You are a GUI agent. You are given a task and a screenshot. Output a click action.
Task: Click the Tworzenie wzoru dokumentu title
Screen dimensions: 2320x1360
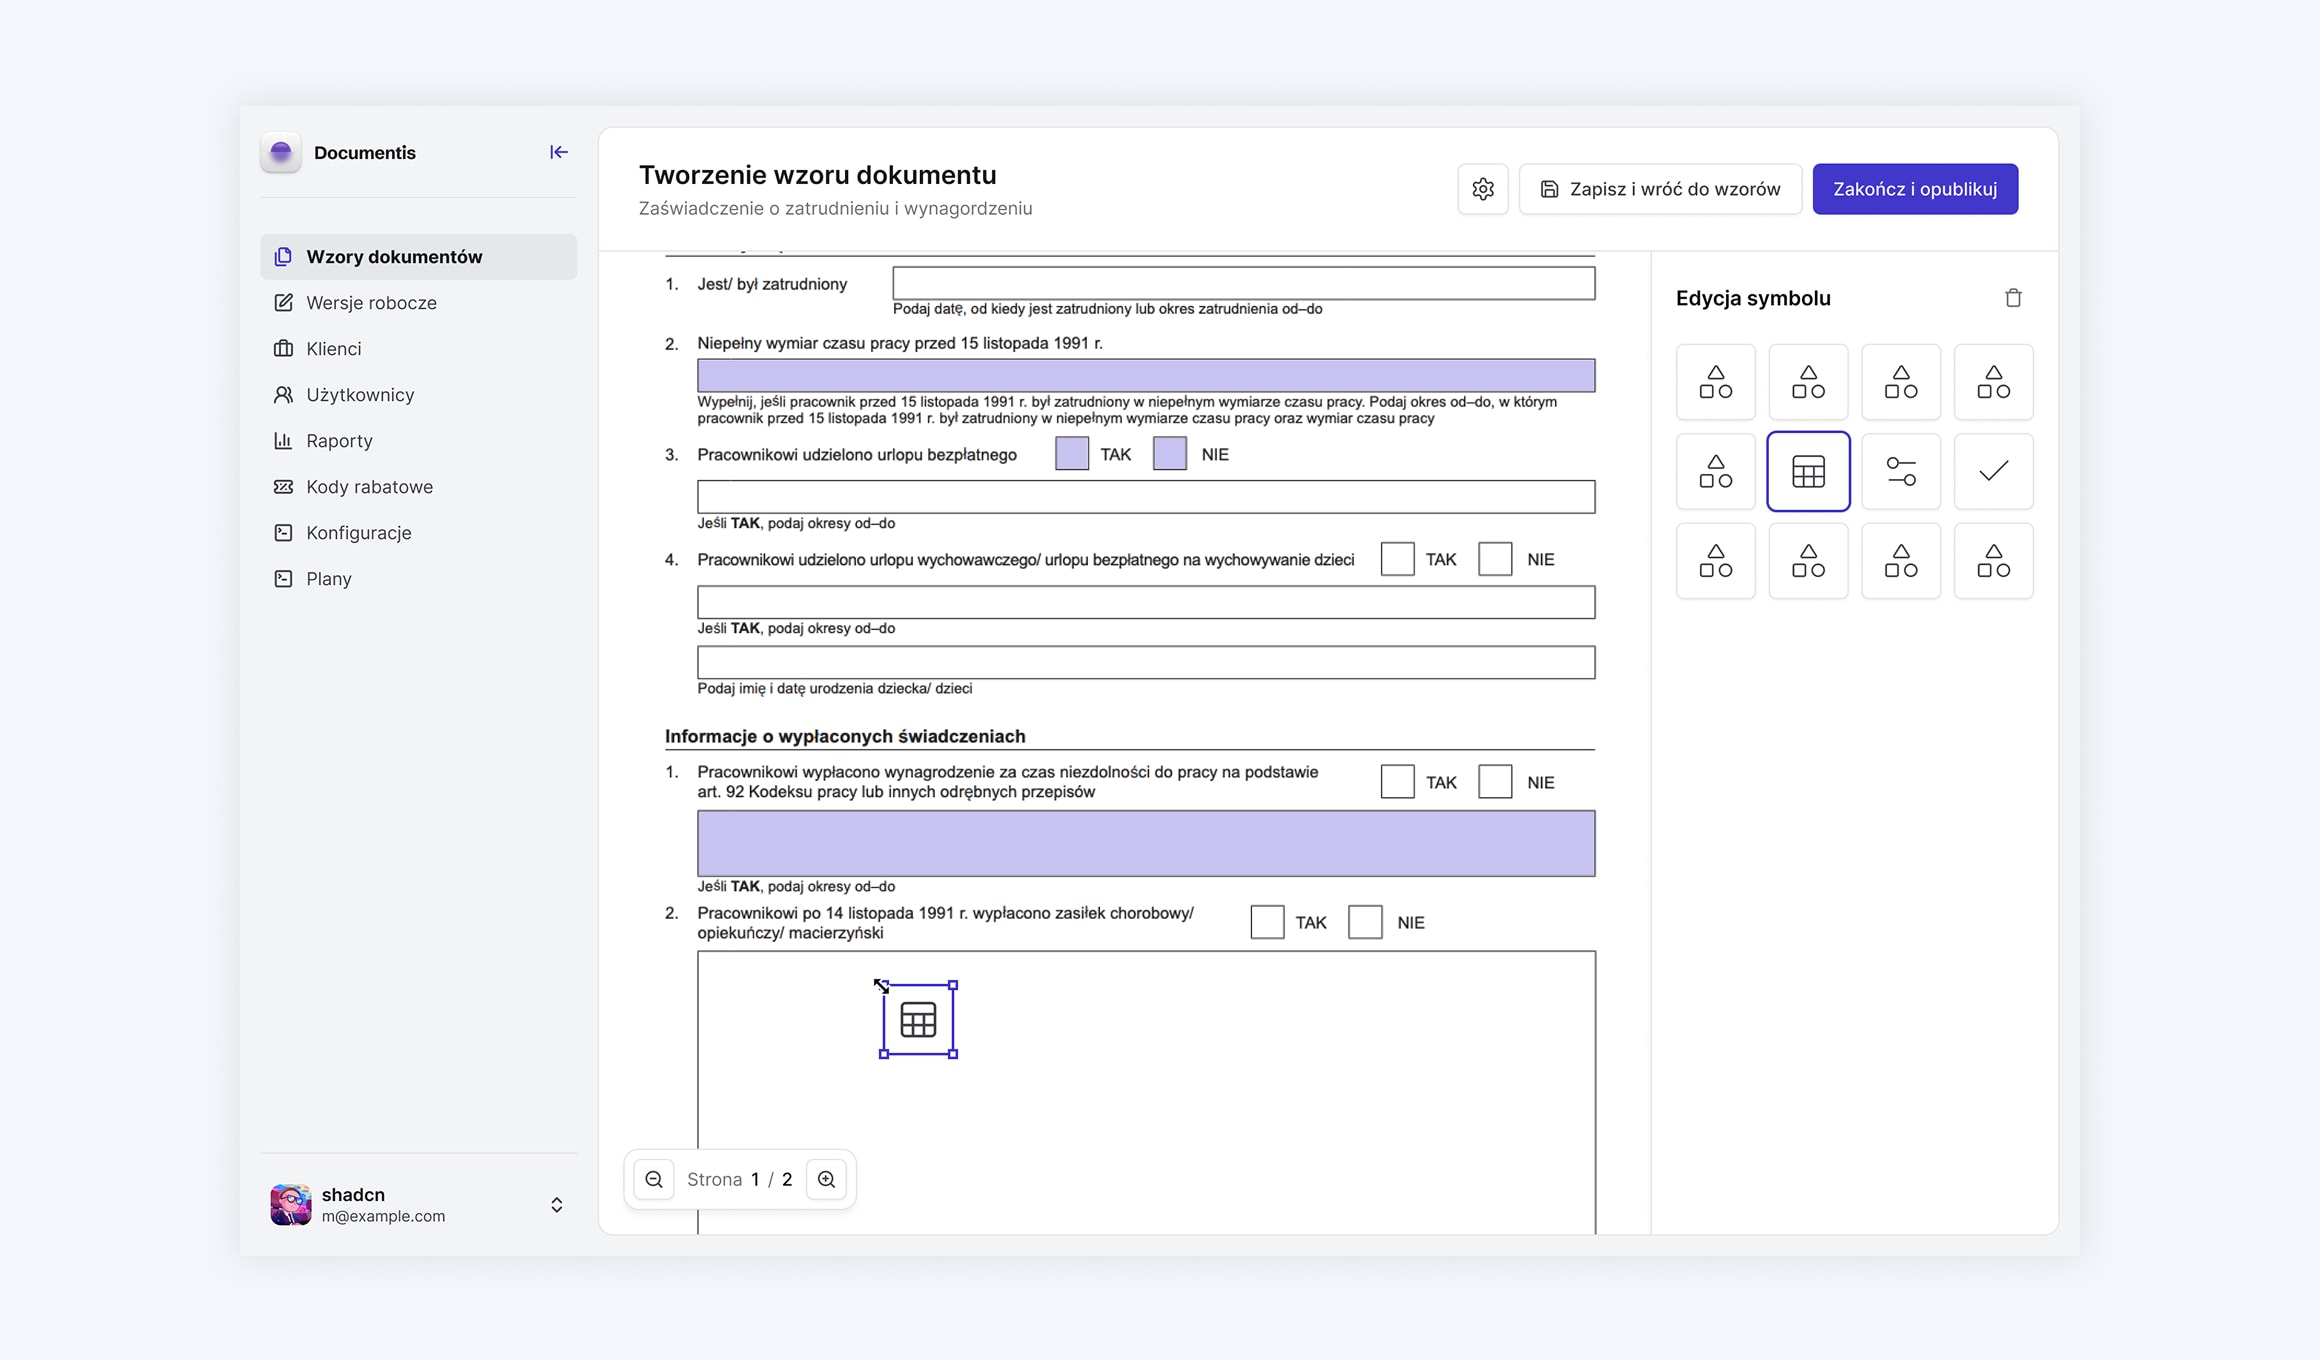point(817,175)
